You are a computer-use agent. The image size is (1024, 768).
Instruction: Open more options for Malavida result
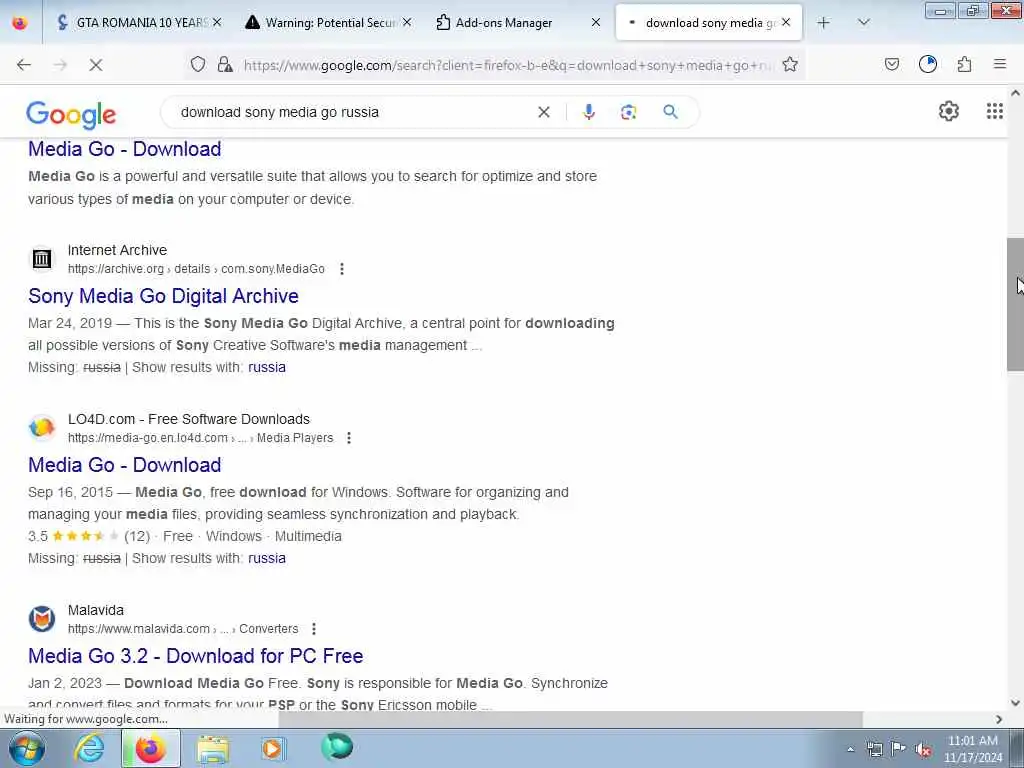(x=314, y=629)
